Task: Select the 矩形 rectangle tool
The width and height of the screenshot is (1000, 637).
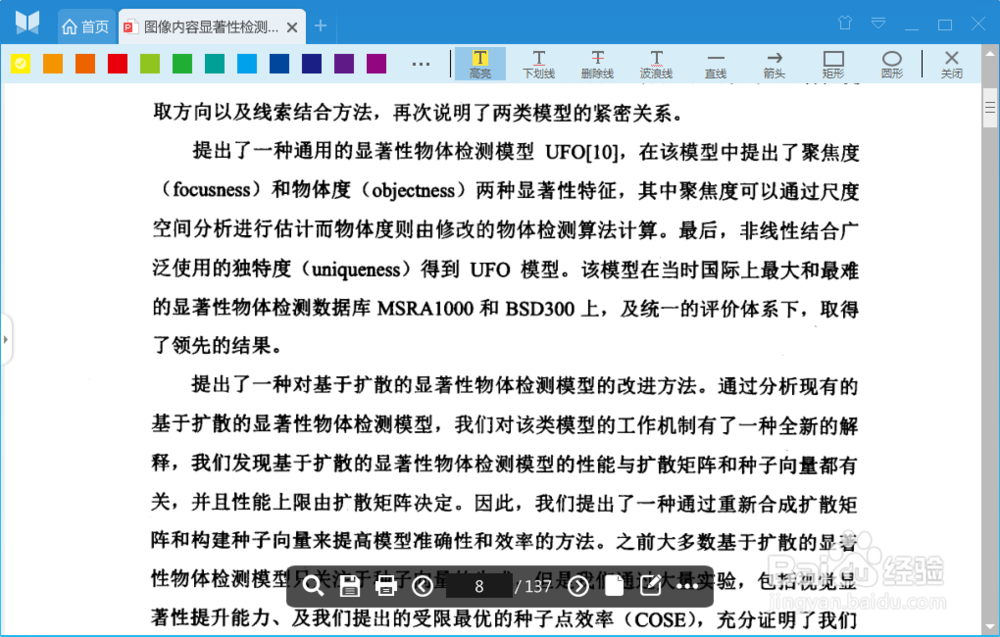Action: click(833, 64)
